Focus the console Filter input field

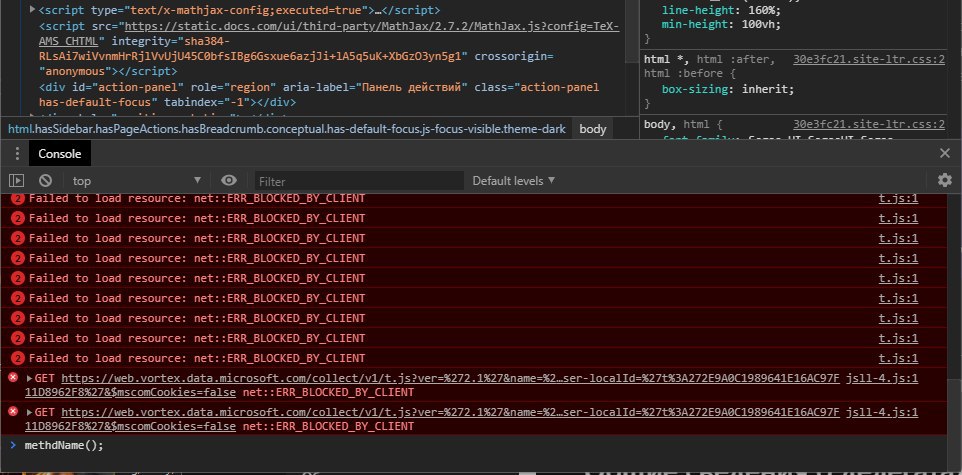point(359,181)
